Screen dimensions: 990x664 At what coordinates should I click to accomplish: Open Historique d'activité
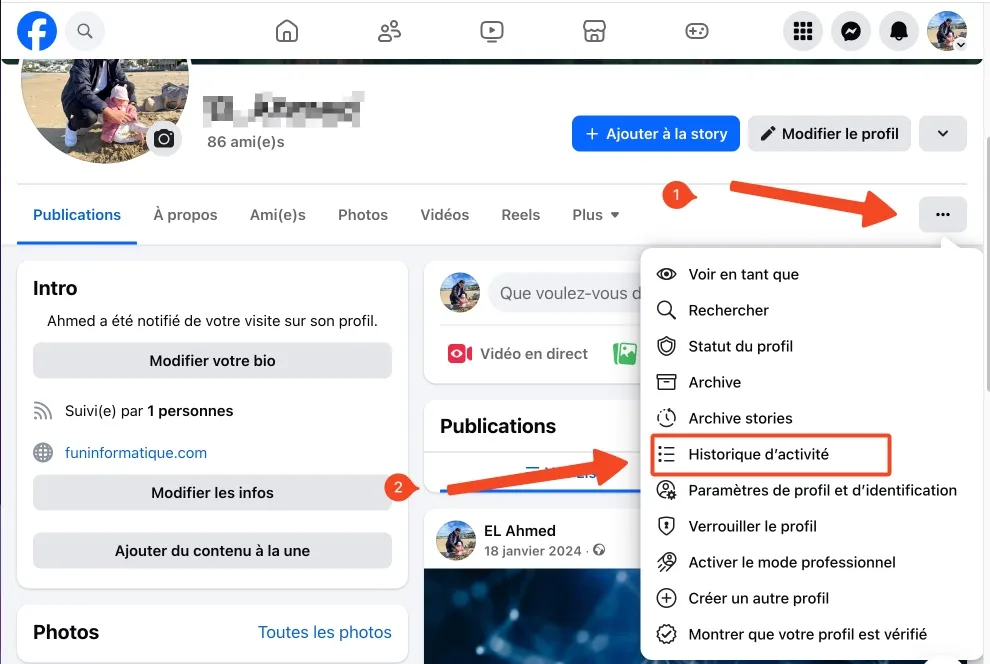click(x=771, y=454)
